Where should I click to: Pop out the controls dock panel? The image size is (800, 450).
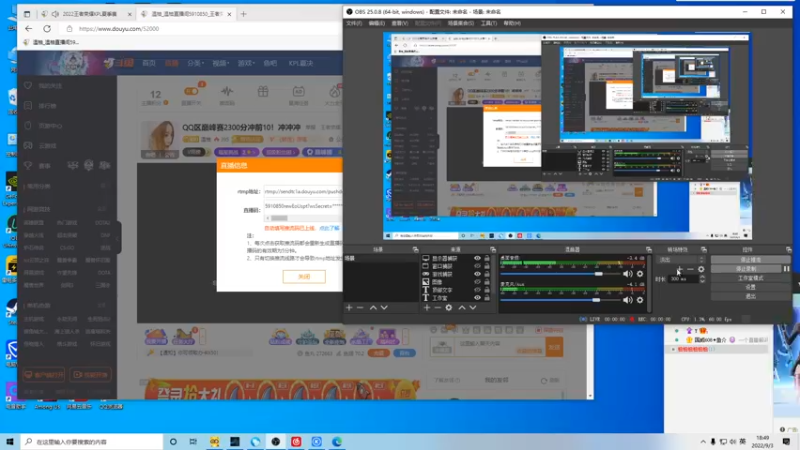point(789,249)
